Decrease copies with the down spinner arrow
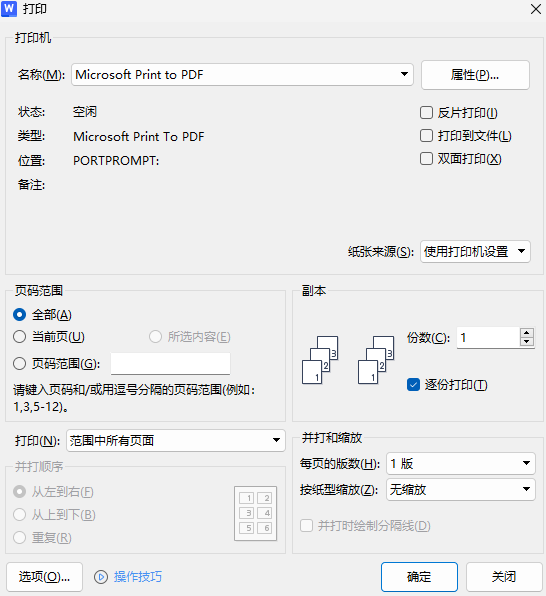 (527, 342)
